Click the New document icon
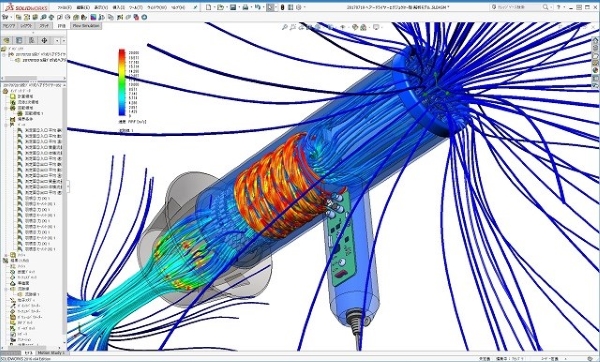 (209, 7)
